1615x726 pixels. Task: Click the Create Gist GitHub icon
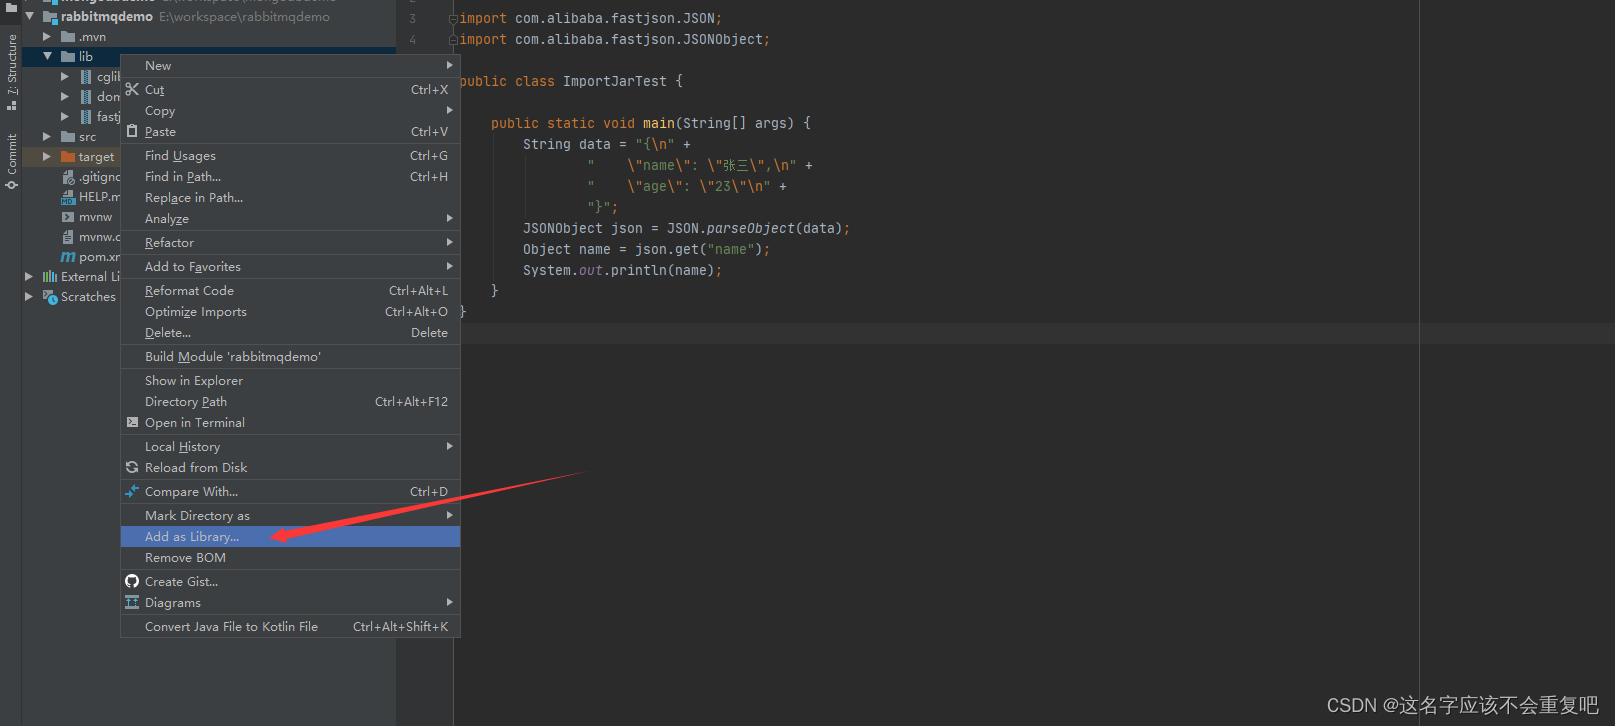point(132,581)
